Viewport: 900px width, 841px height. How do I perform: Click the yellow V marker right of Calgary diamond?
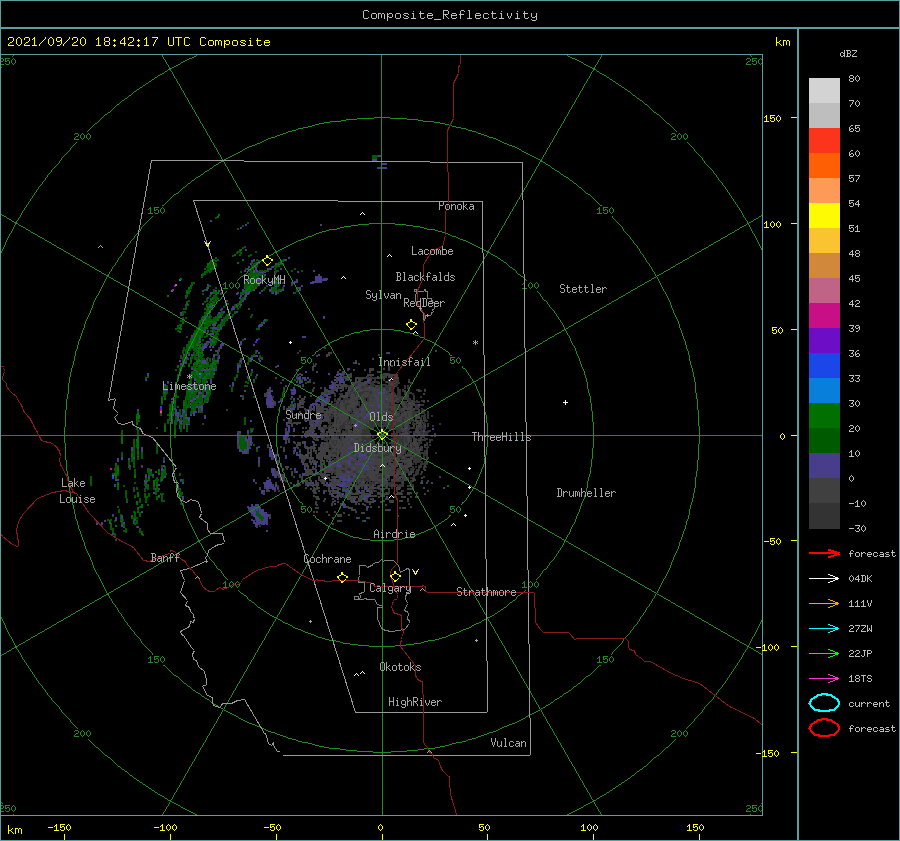[x=416, y=572]
